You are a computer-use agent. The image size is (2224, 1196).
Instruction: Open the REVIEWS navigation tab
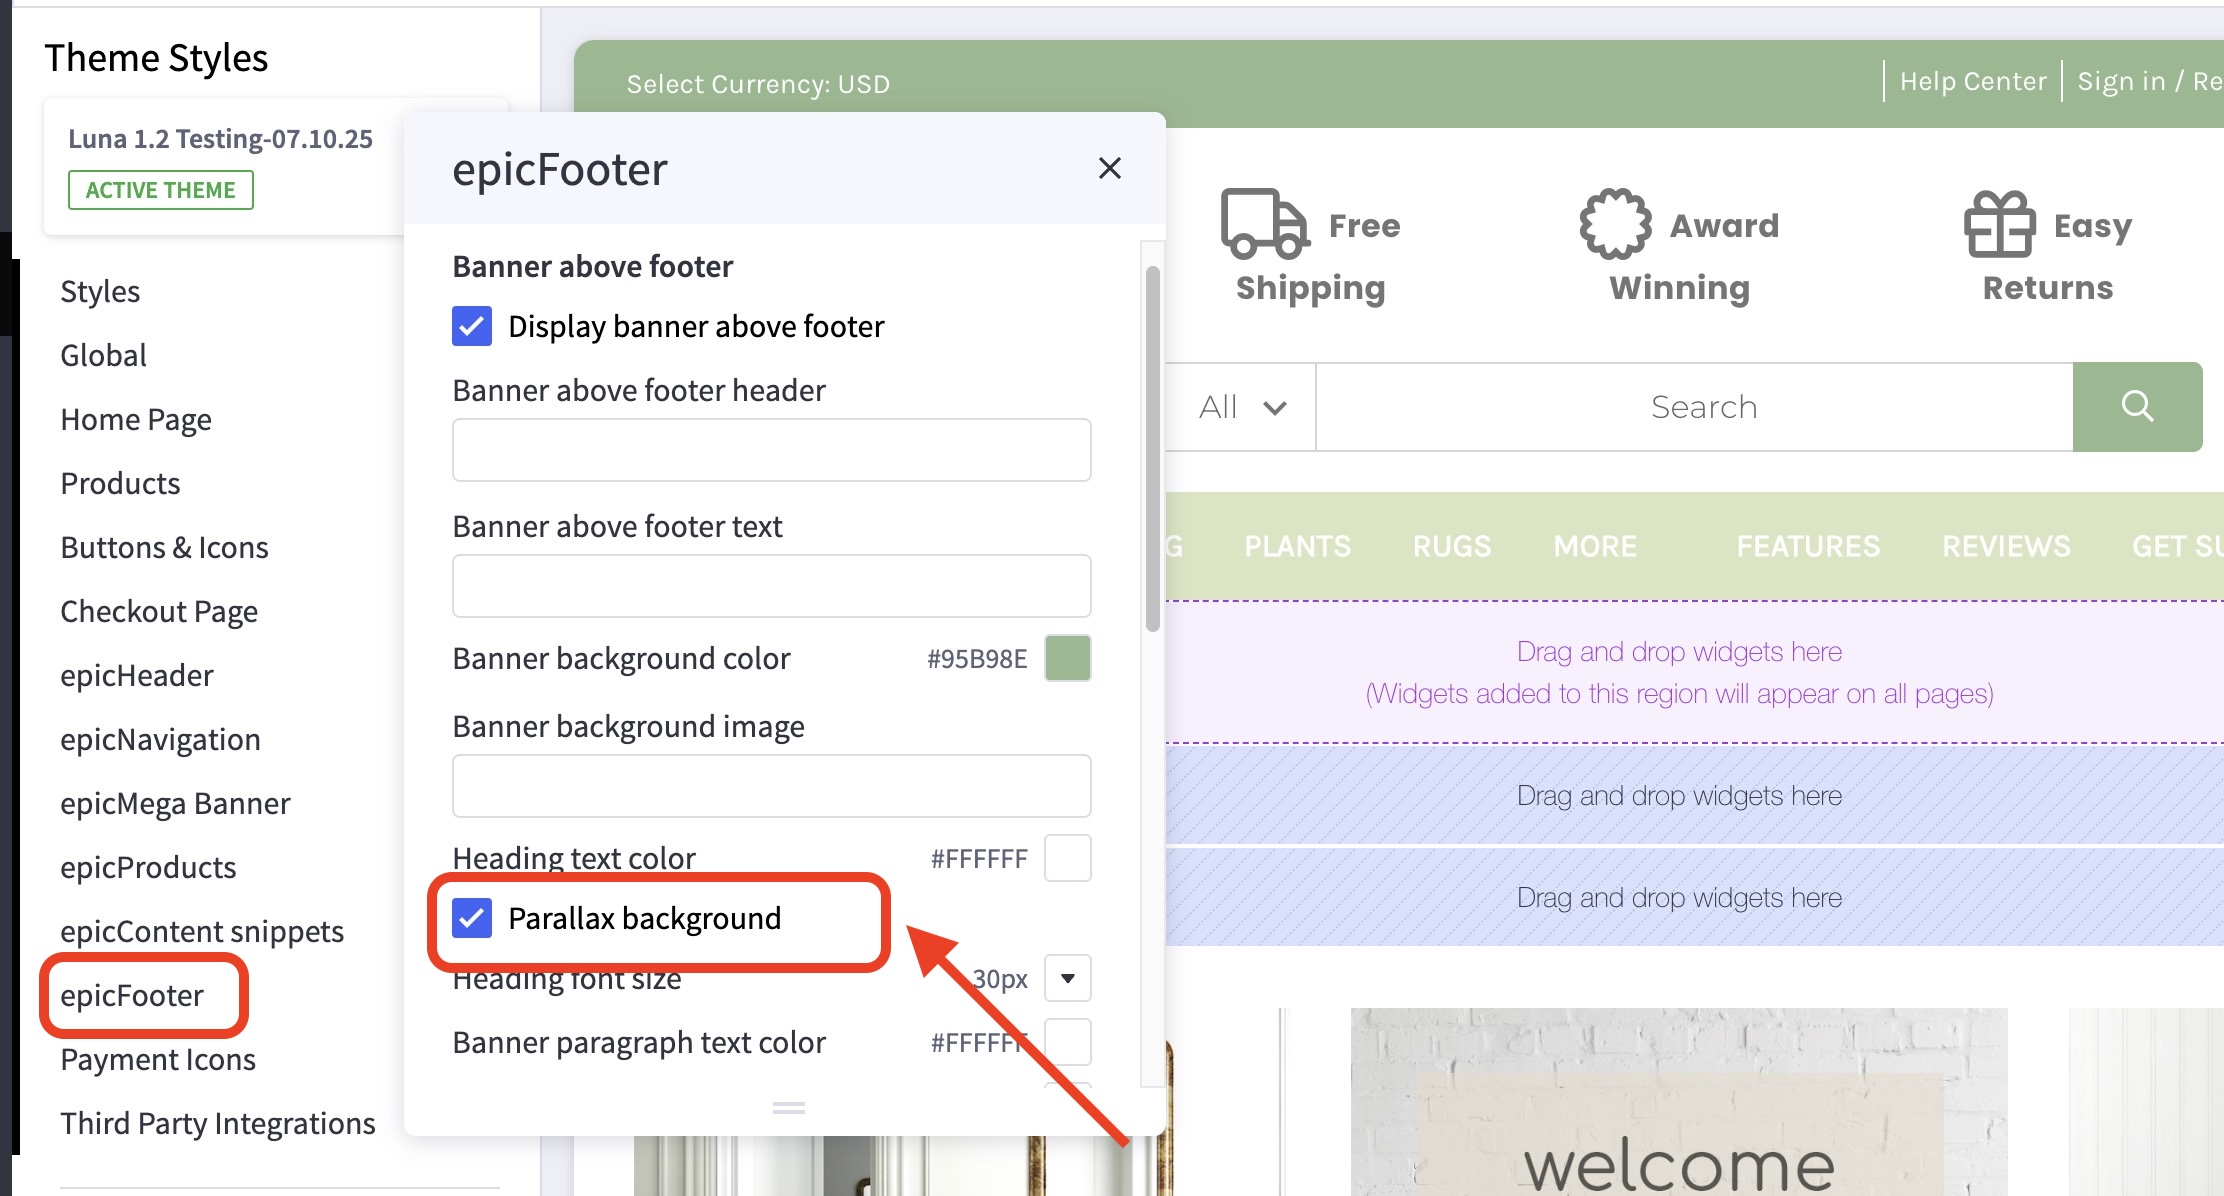(x=2005, y=546)
